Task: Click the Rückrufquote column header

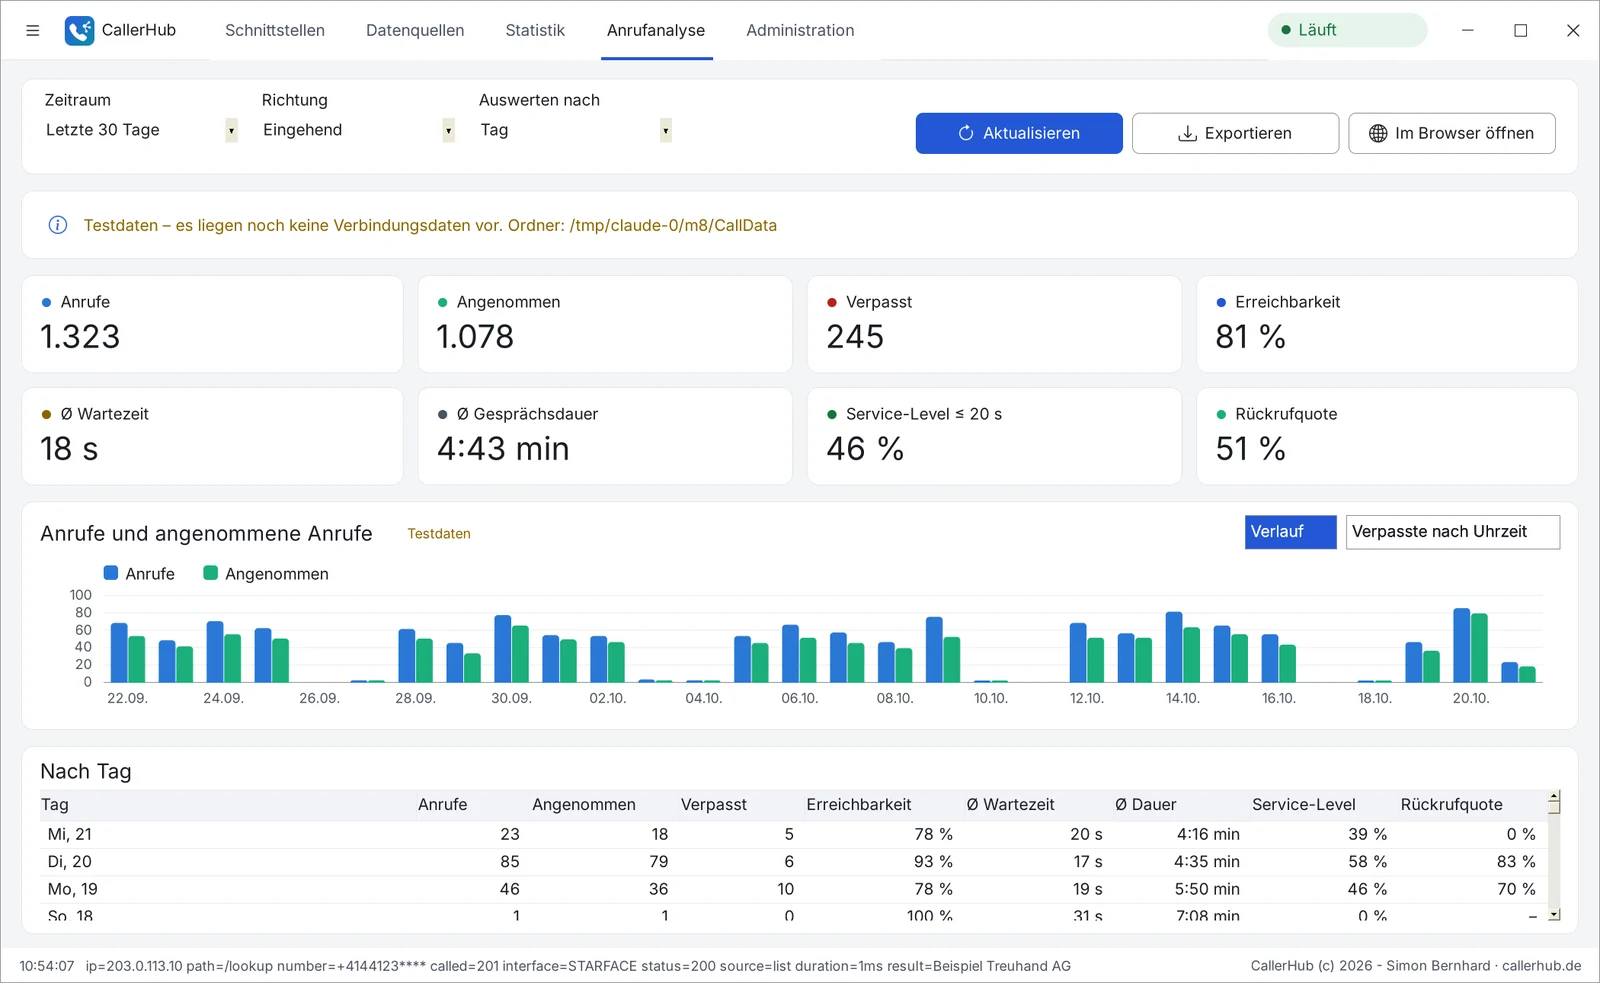Action: 1452,804
